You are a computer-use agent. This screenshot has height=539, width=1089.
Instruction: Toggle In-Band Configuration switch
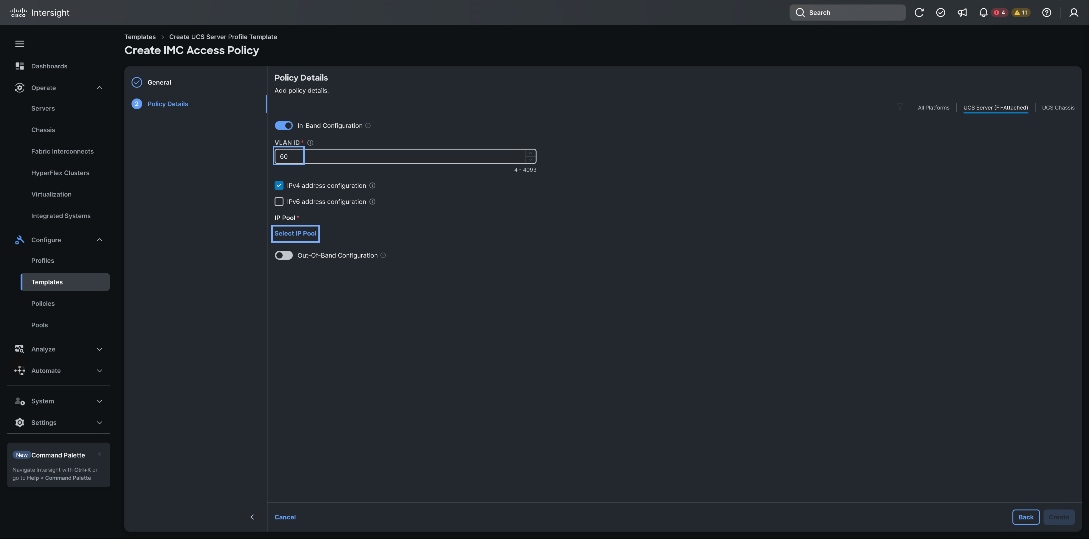coord(283,126)
